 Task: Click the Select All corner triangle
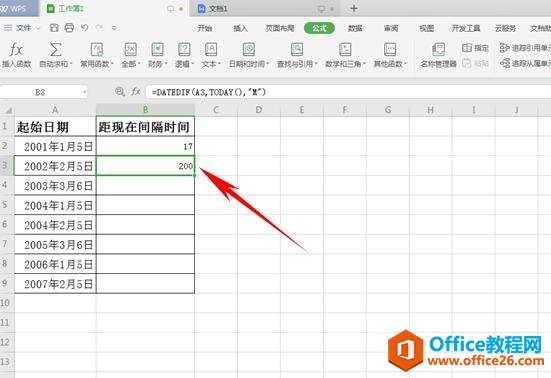(x=7, y=110)
